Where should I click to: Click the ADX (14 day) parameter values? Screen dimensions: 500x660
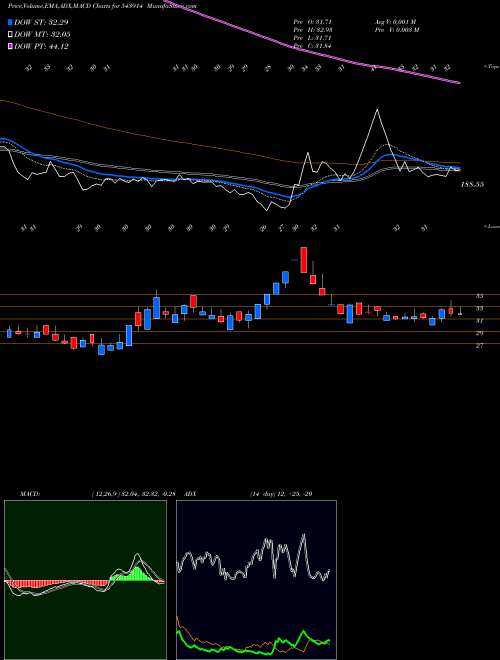280,494
